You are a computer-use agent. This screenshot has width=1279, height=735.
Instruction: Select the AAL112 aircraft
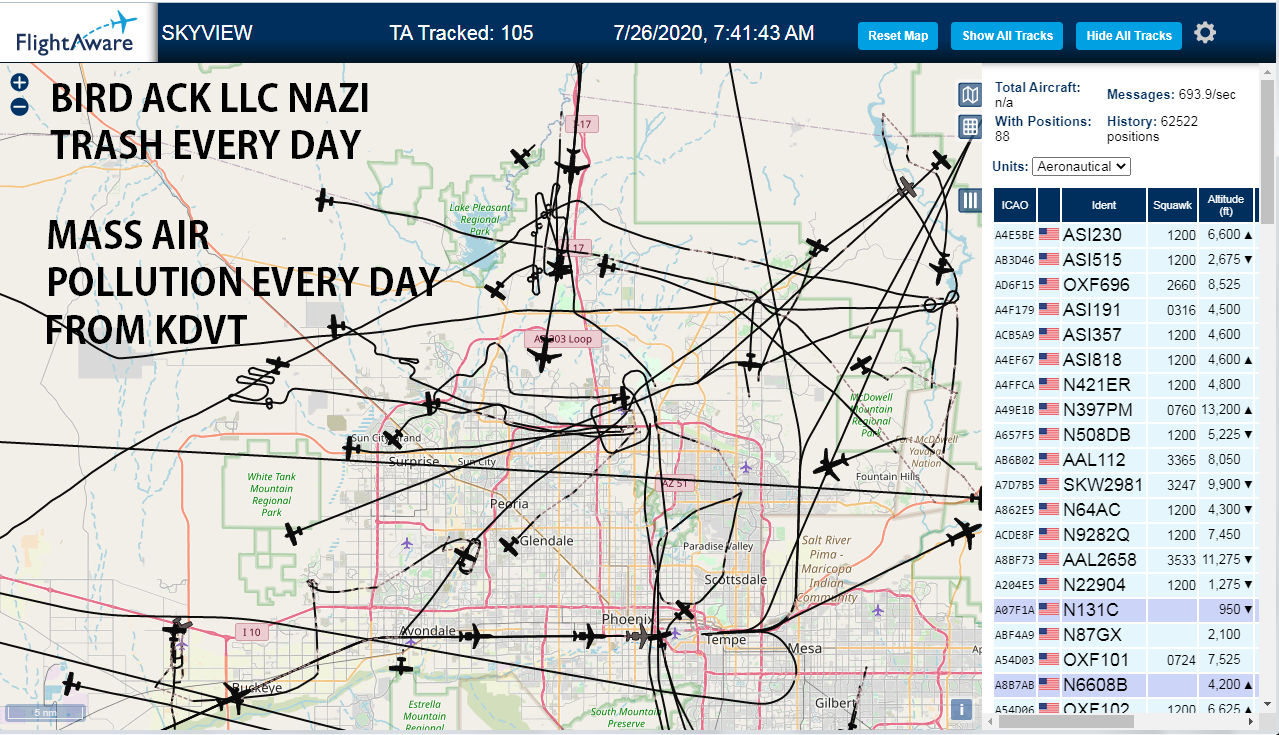click(1124, 460)
